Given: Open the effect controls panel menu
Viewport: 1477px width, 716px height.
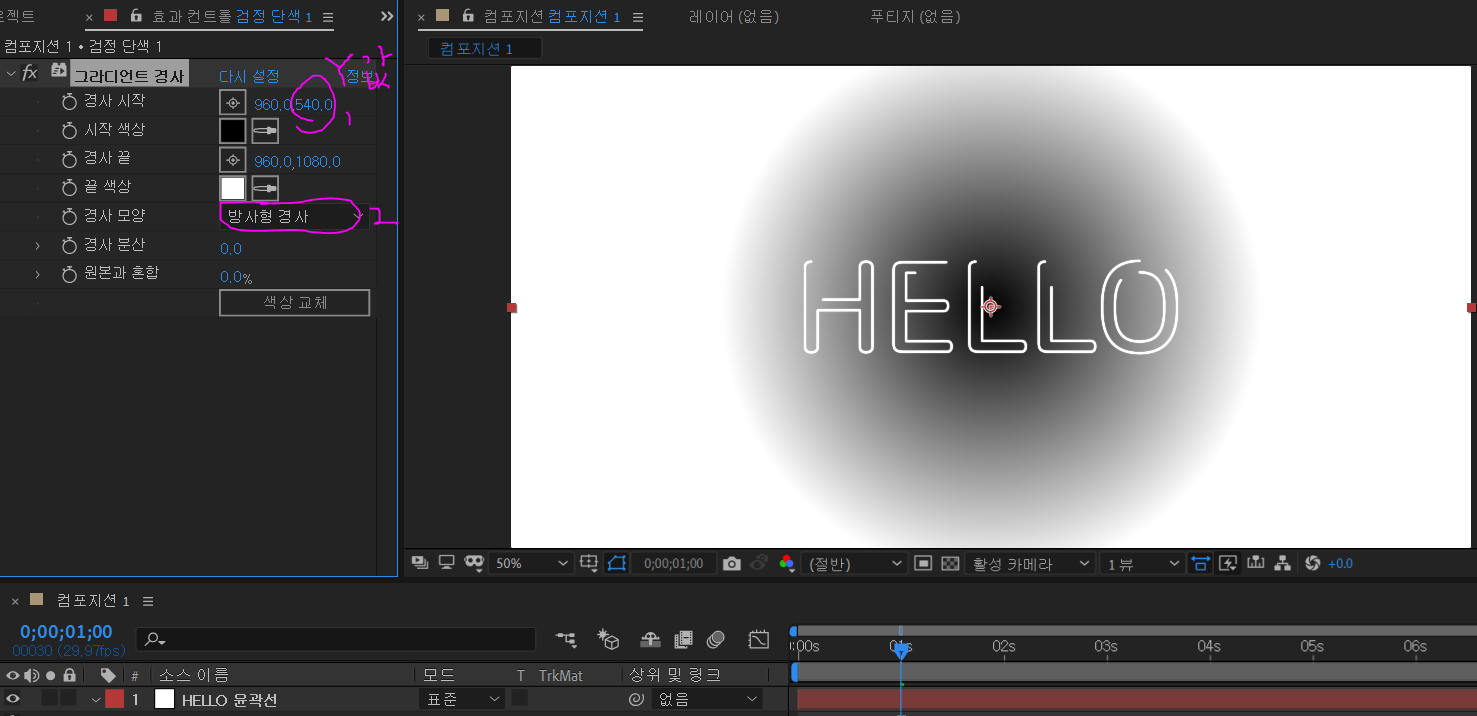Looking at the screenshot, I should (x=328, y=17).
